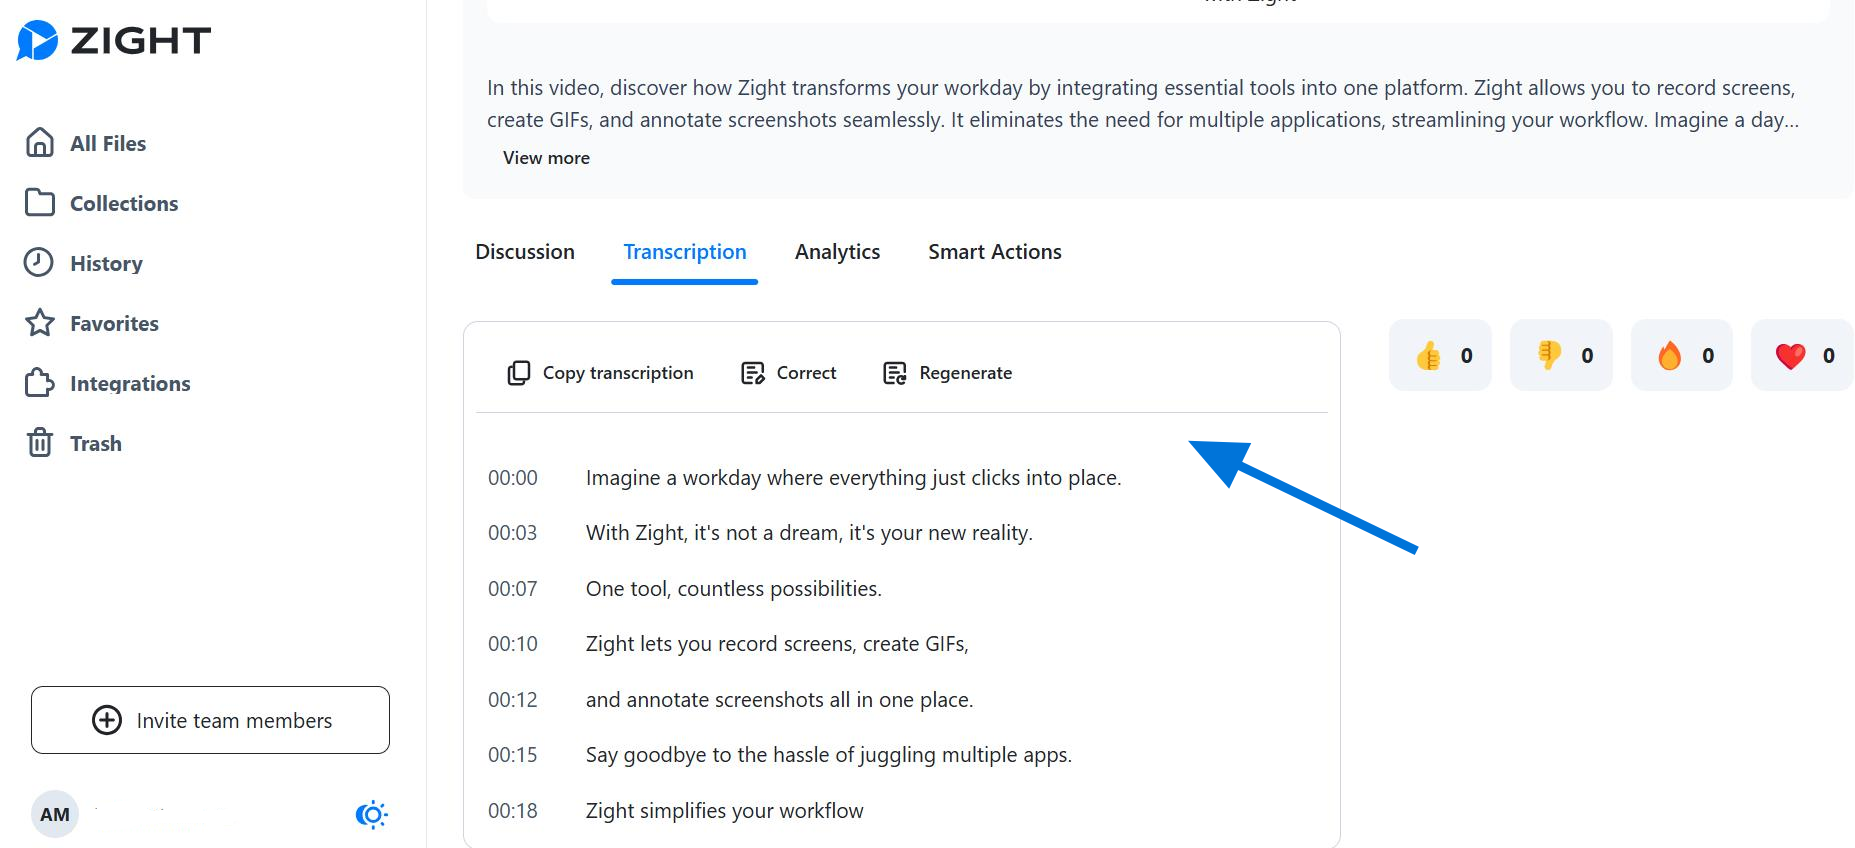1855x848 pixels.
Task: Click the Regenerate transcription button
Action: point(948,373)
